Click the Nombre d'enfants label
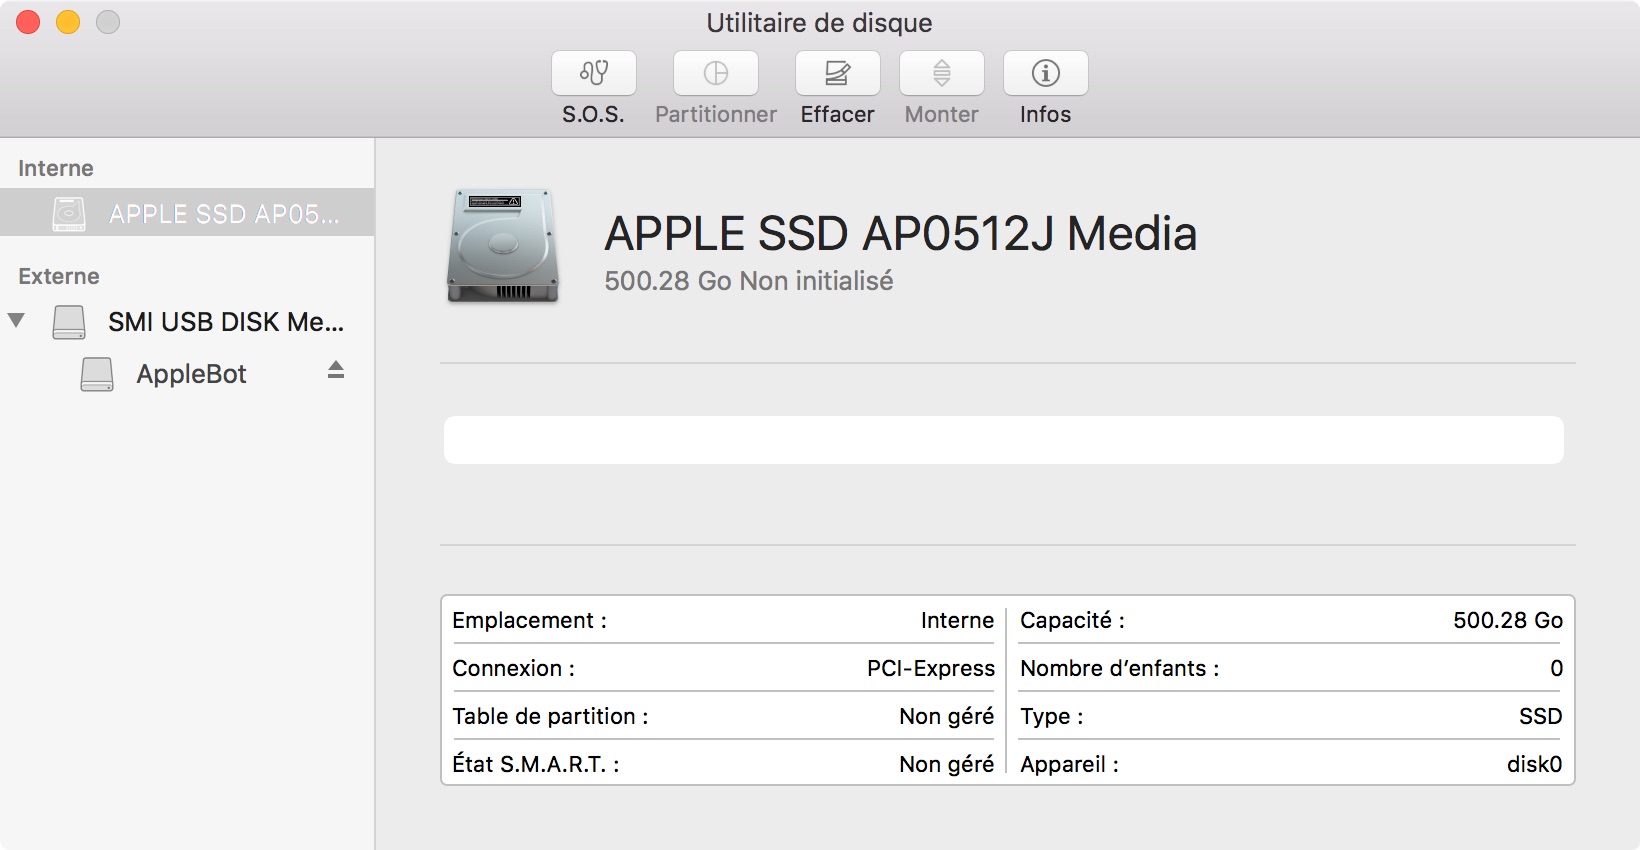This screenshot has height=850, width=1640. [x=1119, y=668]
